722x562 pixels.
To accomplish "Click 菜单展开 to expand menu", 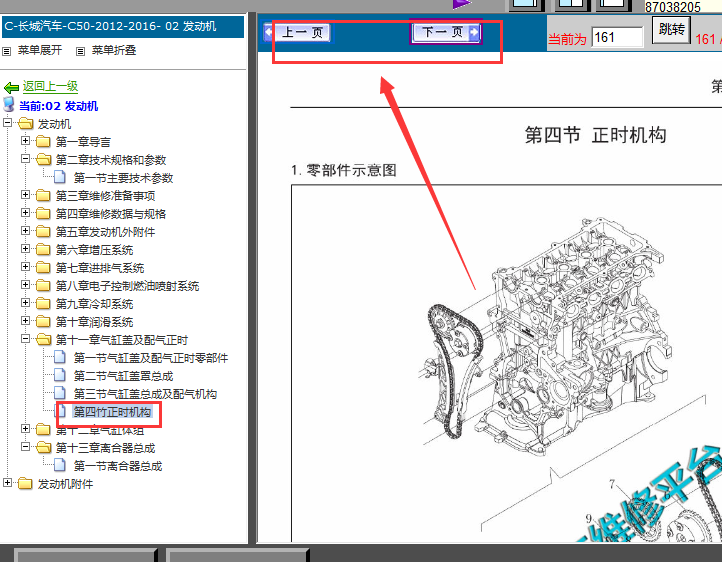I will point(40,50).
